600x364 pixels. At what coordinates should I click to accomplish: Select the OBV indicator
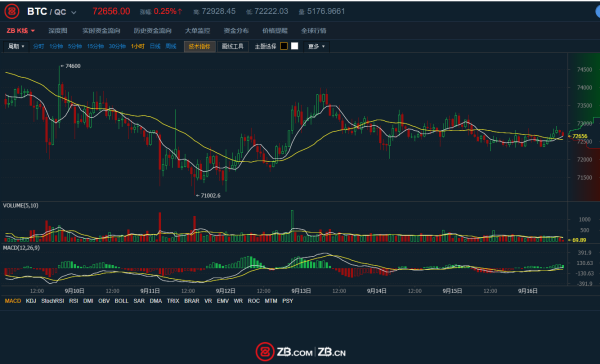[x=104, y=301]
